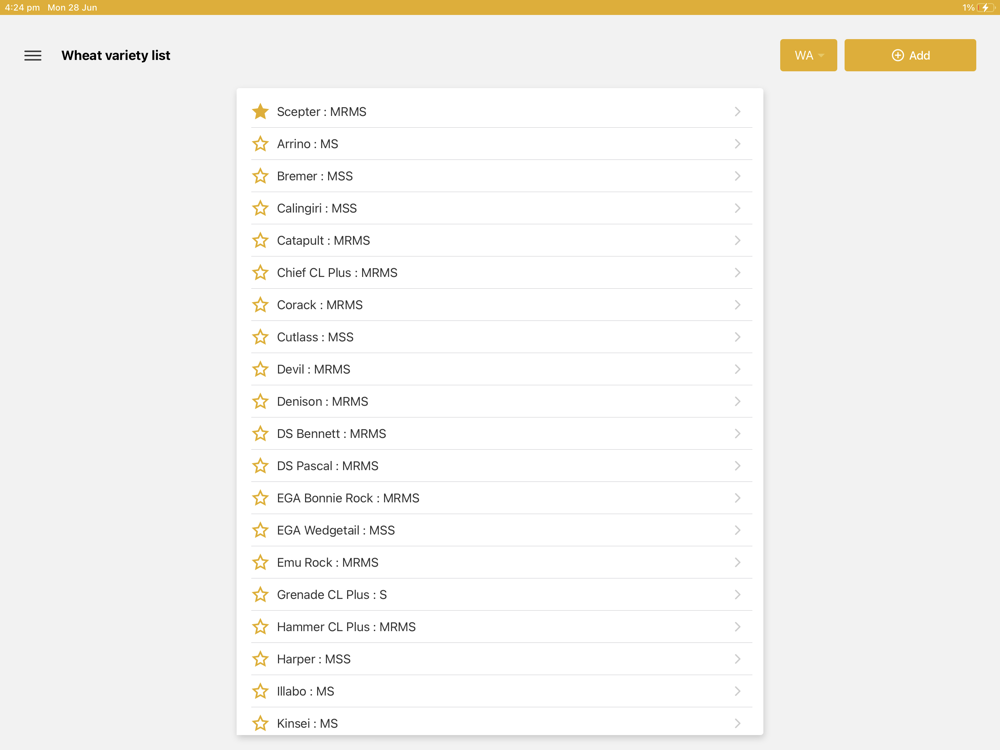Open the hamburger navigation menu
Screen dimensions: 1000x750
click(x=33, y=55)
